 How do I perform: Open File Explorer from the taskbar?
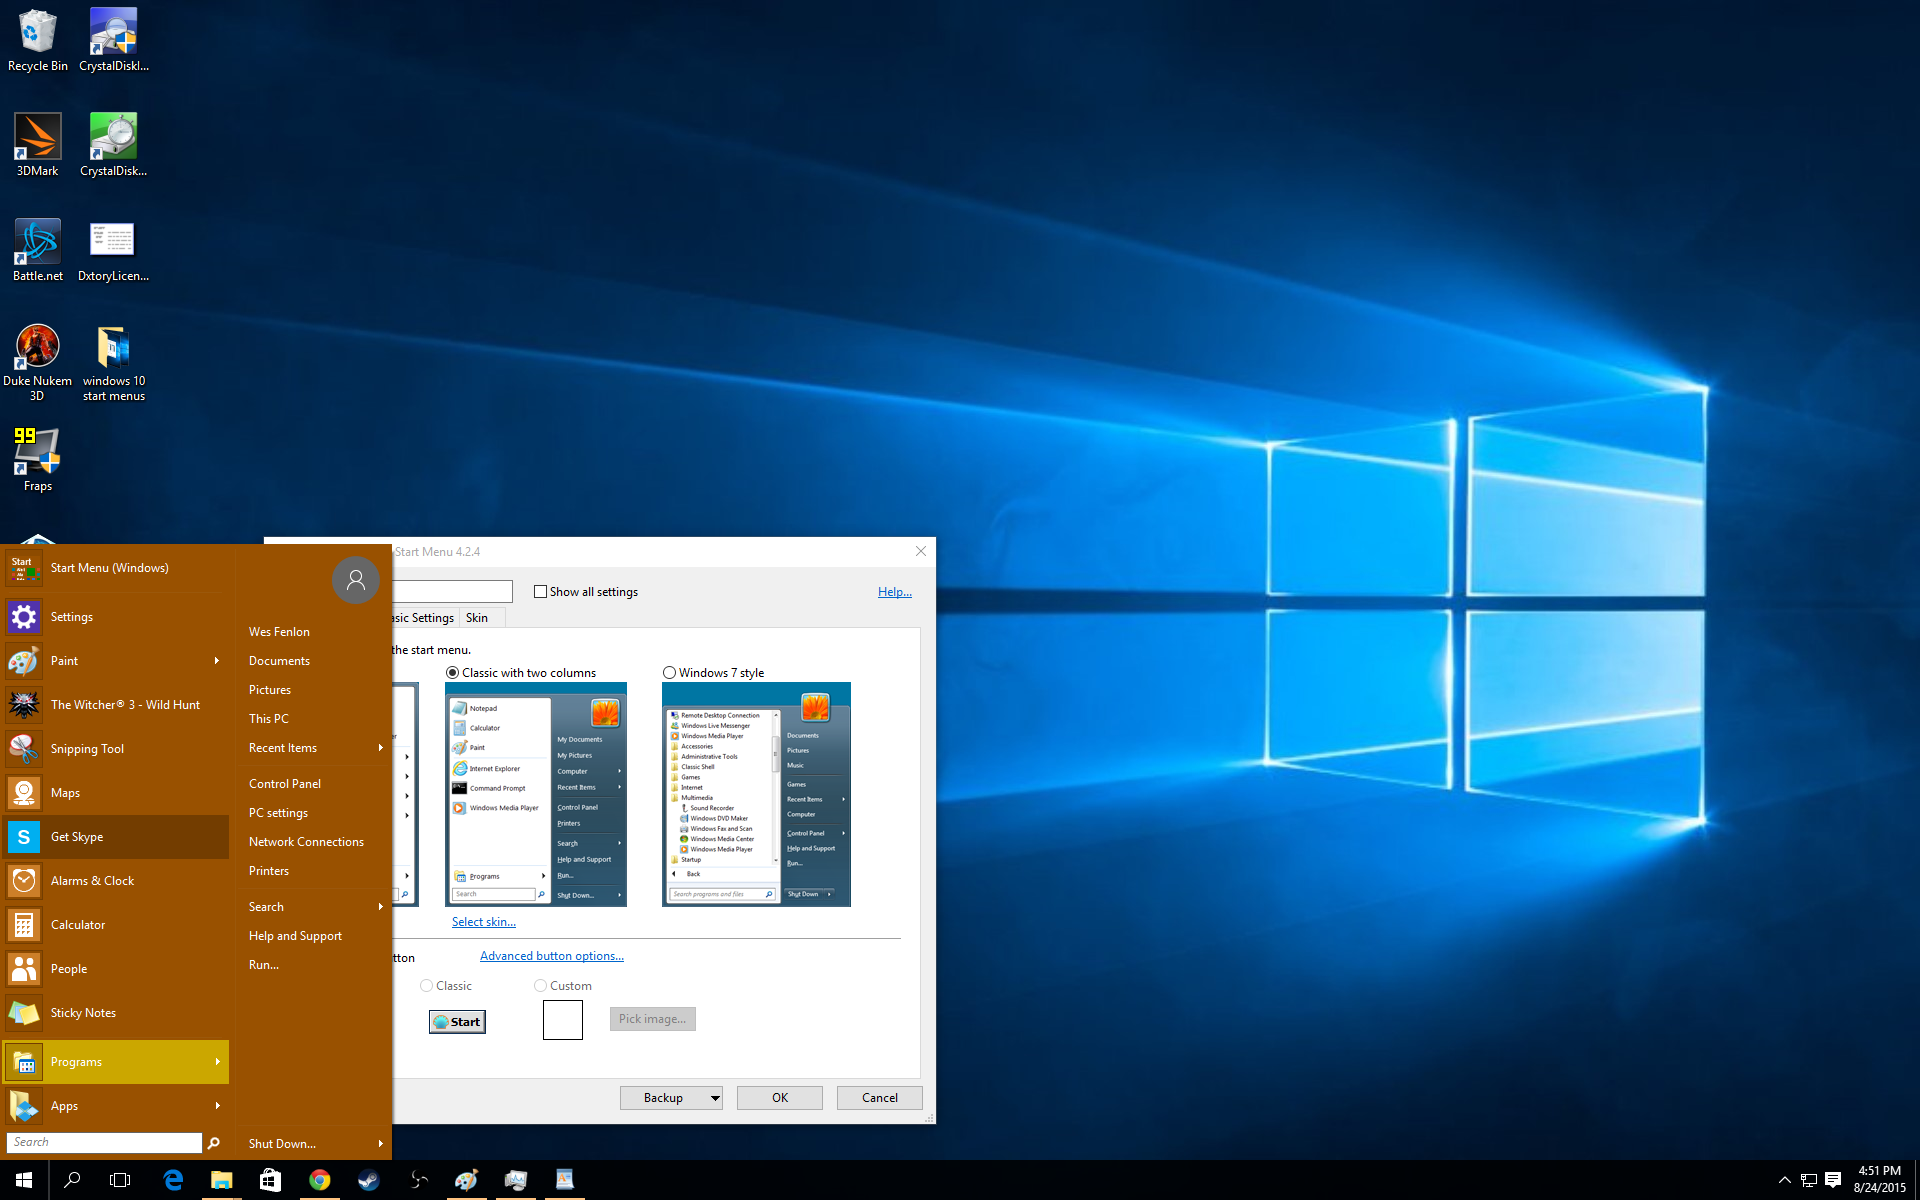[221, 1180]
